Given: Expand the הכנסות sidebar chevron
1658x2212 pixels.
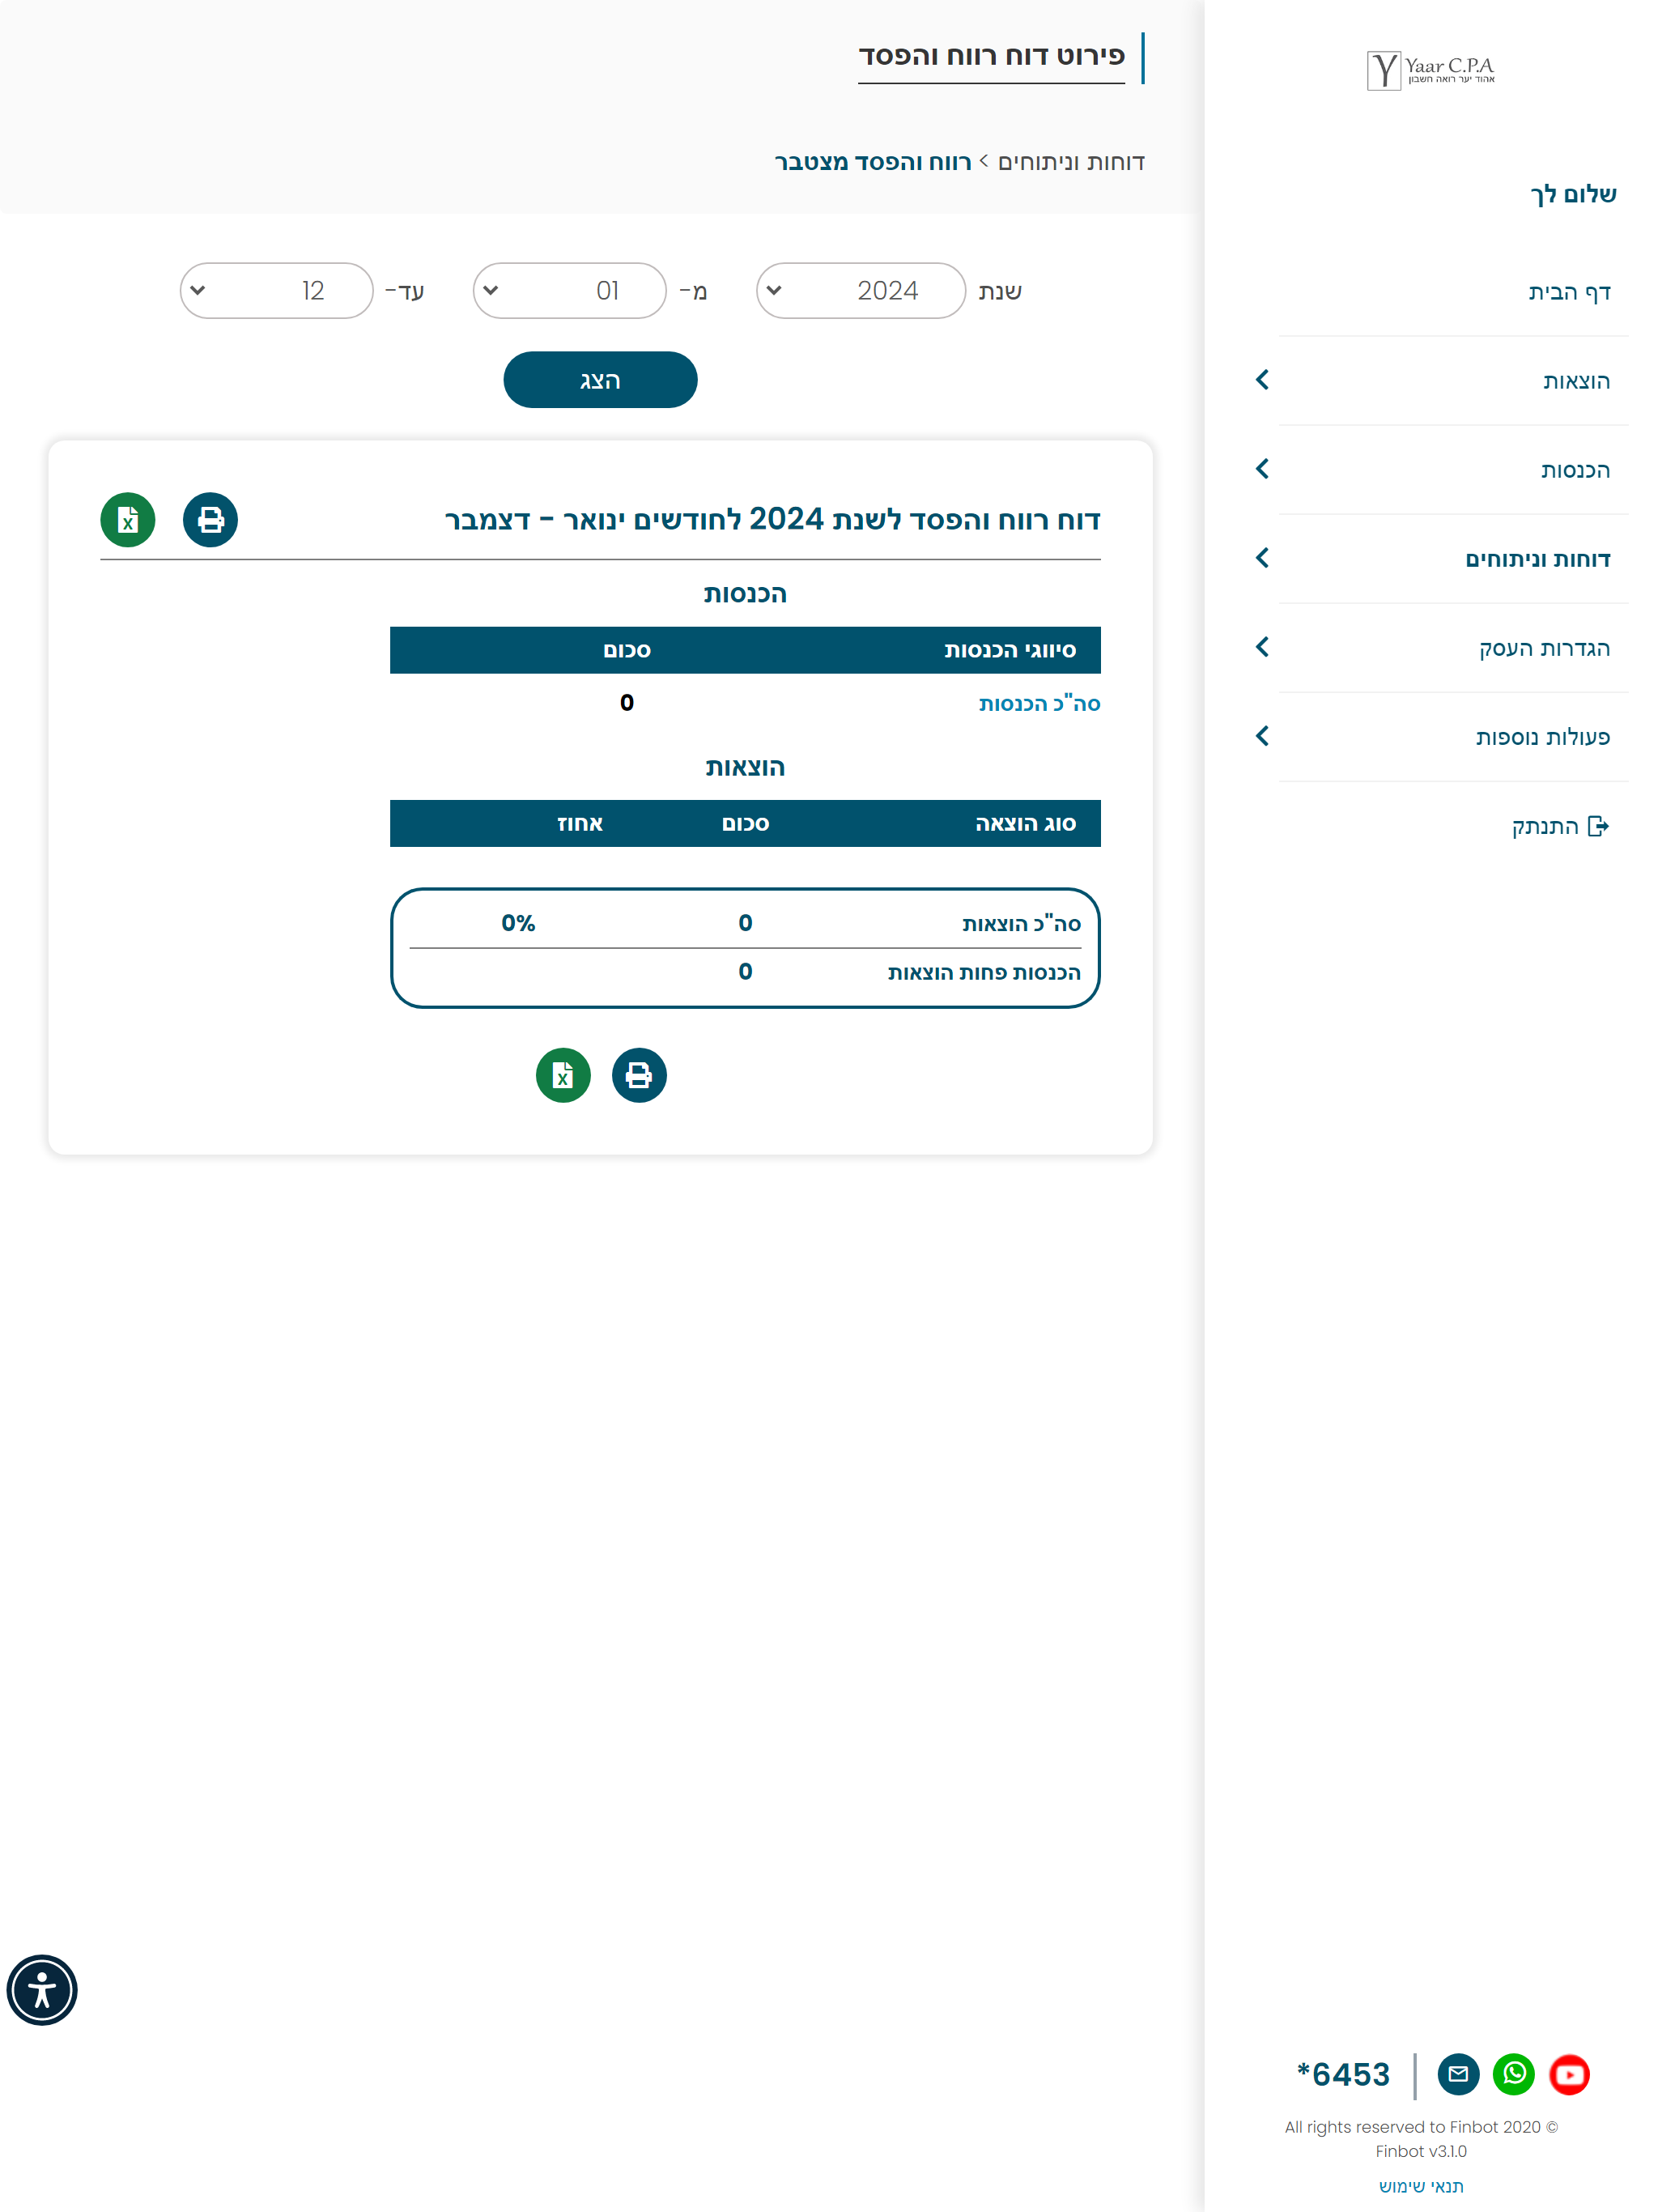Looking at the screenshot, I should tap(1262, 469).
